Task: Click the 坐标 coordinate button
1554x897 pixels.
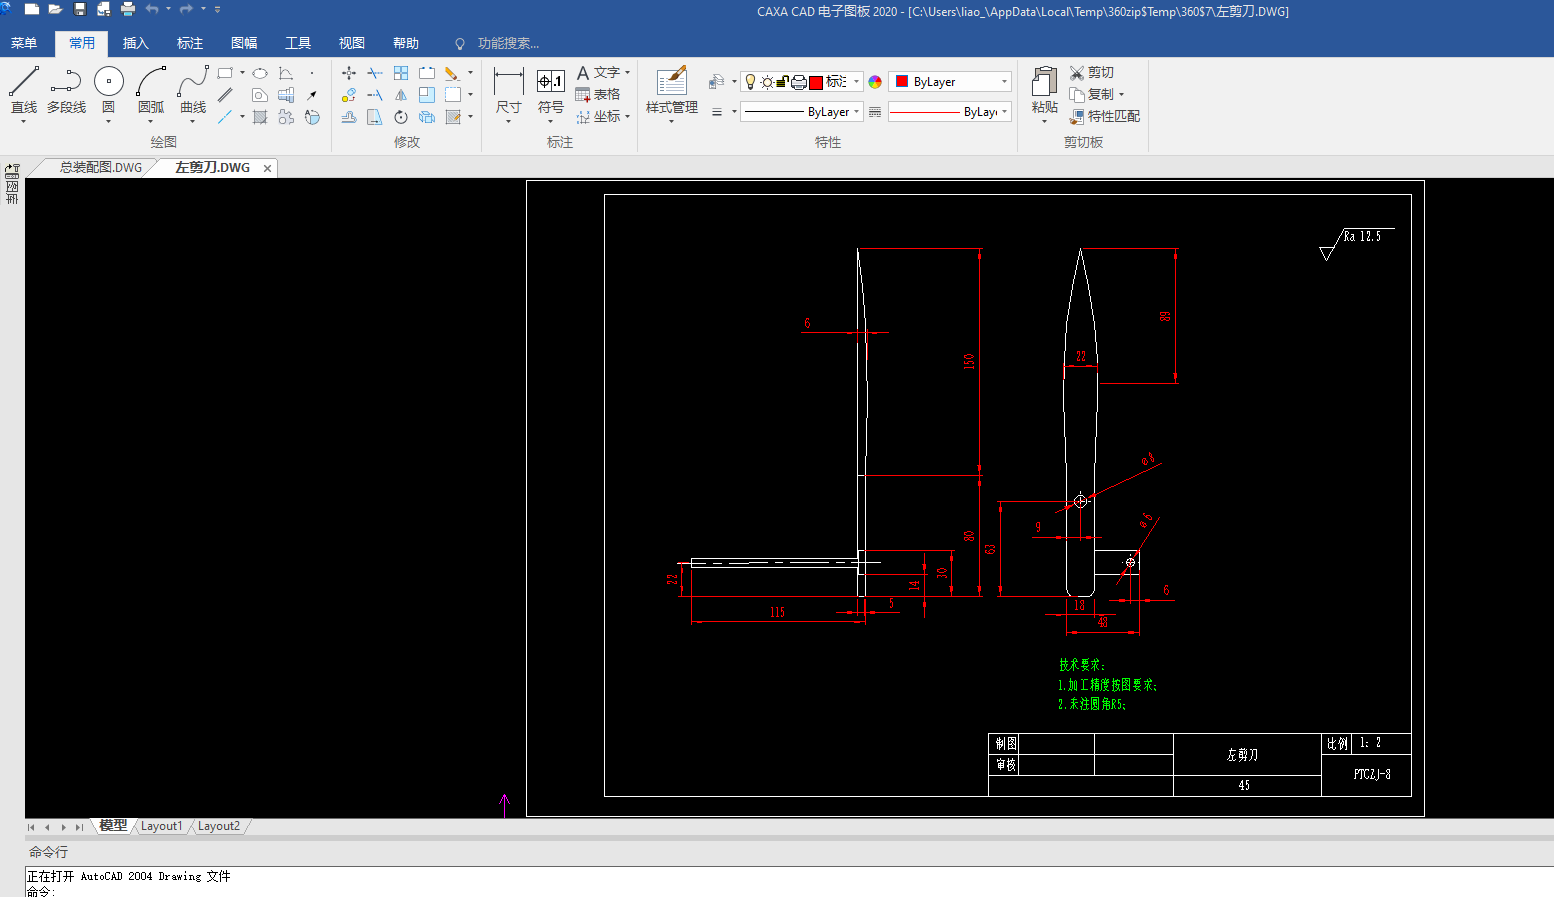Action: click(598, 117)
